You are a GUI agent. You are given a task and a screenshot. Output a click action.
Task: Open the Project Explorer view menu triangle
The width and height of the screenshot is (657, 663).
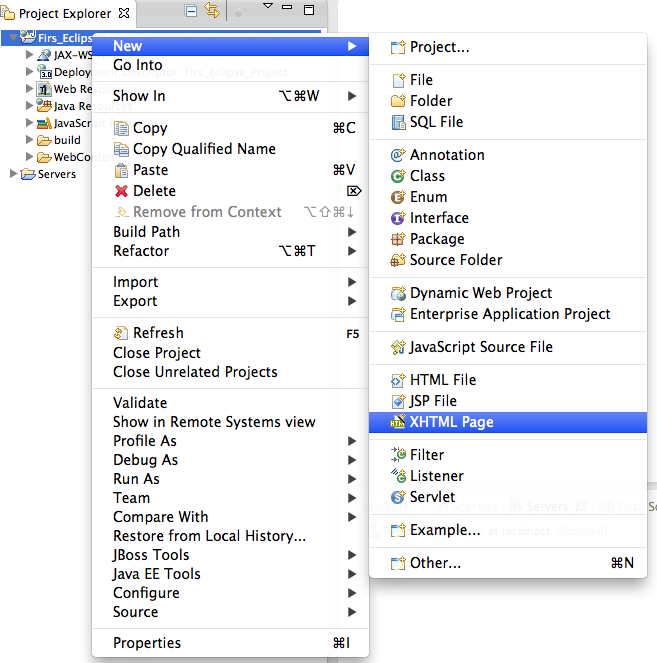point(268,6)
